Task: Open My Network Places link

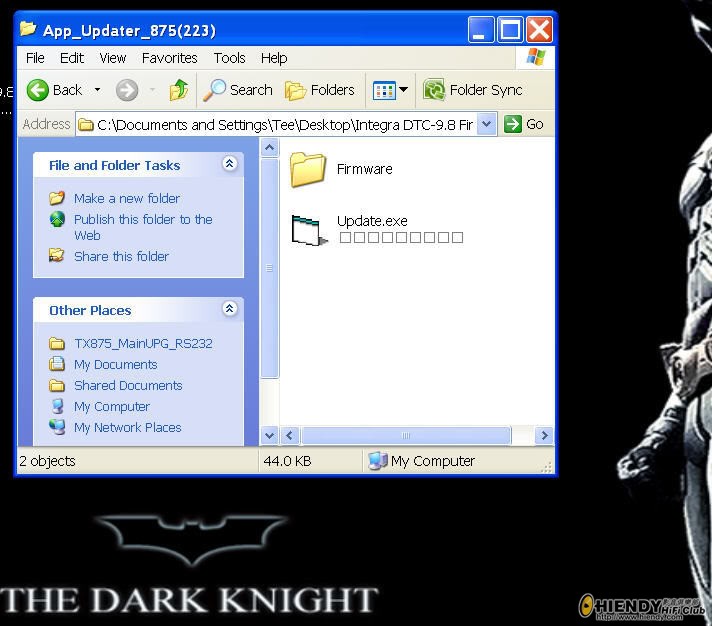Action: (128, 428)
